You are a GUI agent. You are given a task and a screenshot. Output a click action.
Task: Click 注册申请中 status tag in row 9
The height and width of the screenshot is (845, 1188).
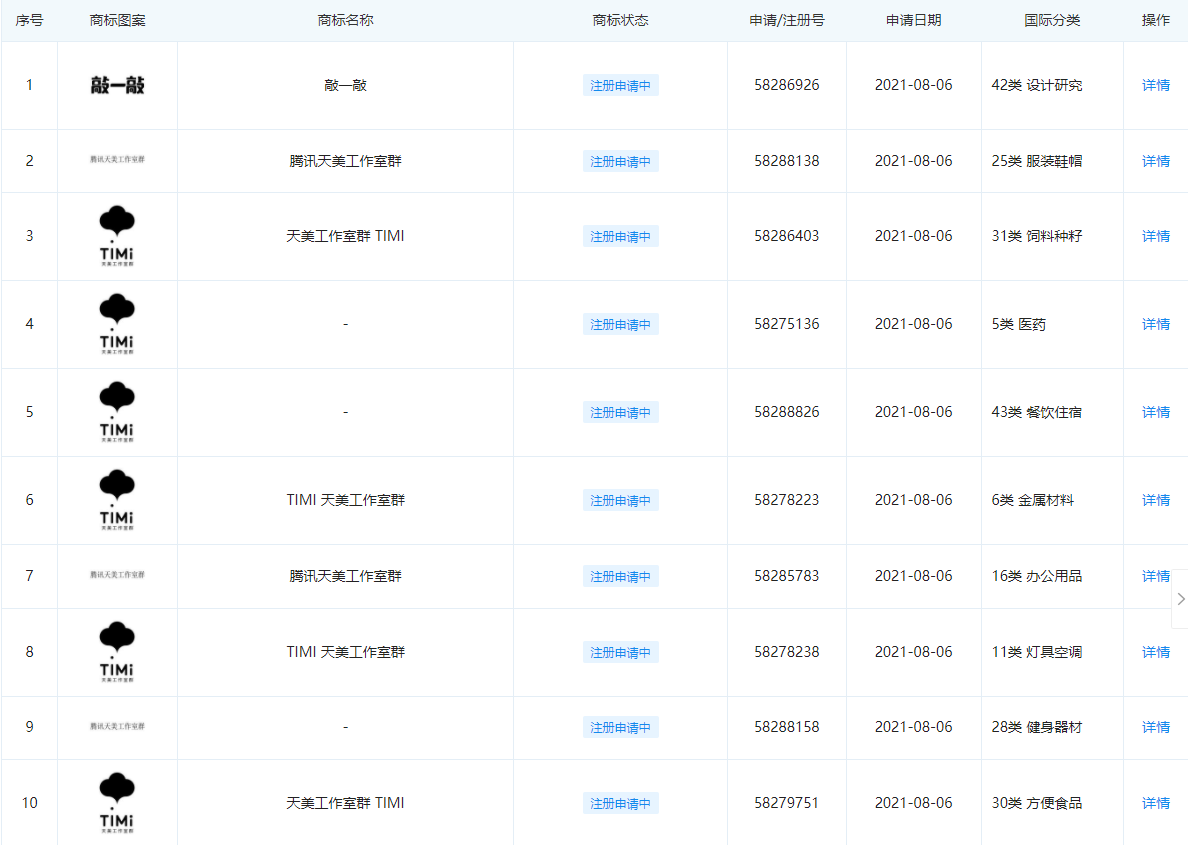(x=621, y=728)
